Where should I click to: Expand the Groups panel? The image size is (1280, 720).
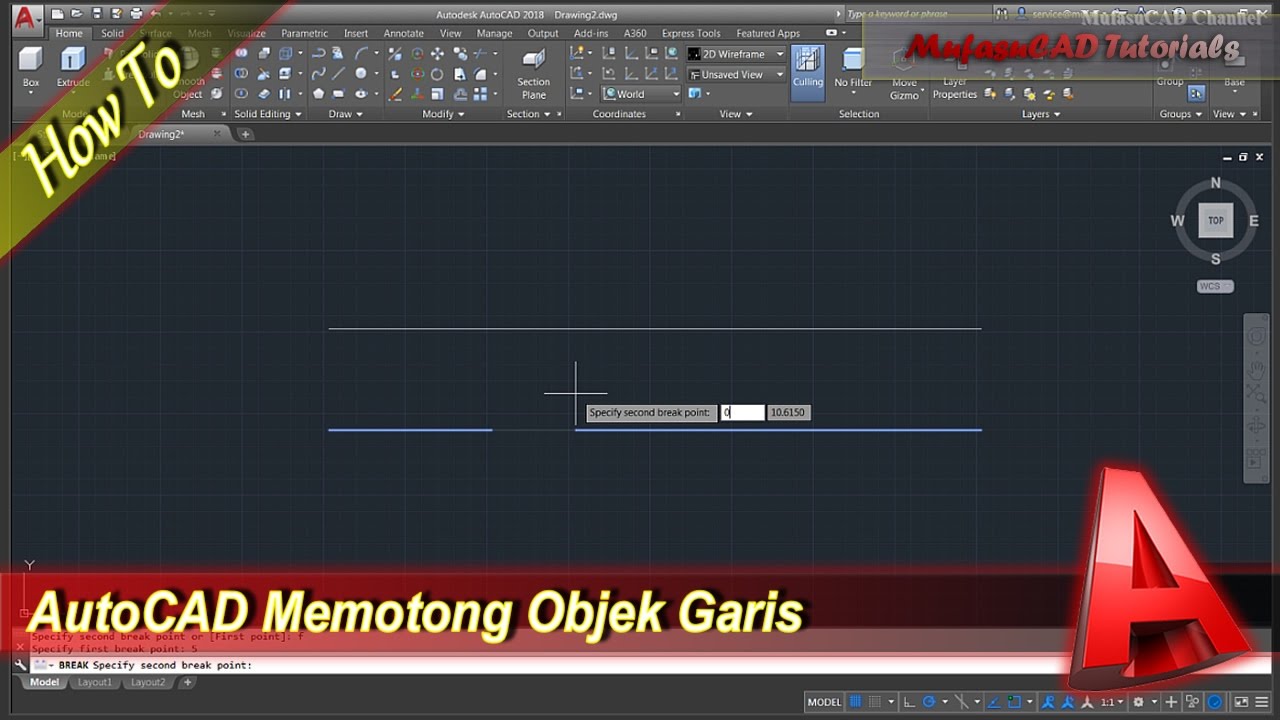[1181, 114]
